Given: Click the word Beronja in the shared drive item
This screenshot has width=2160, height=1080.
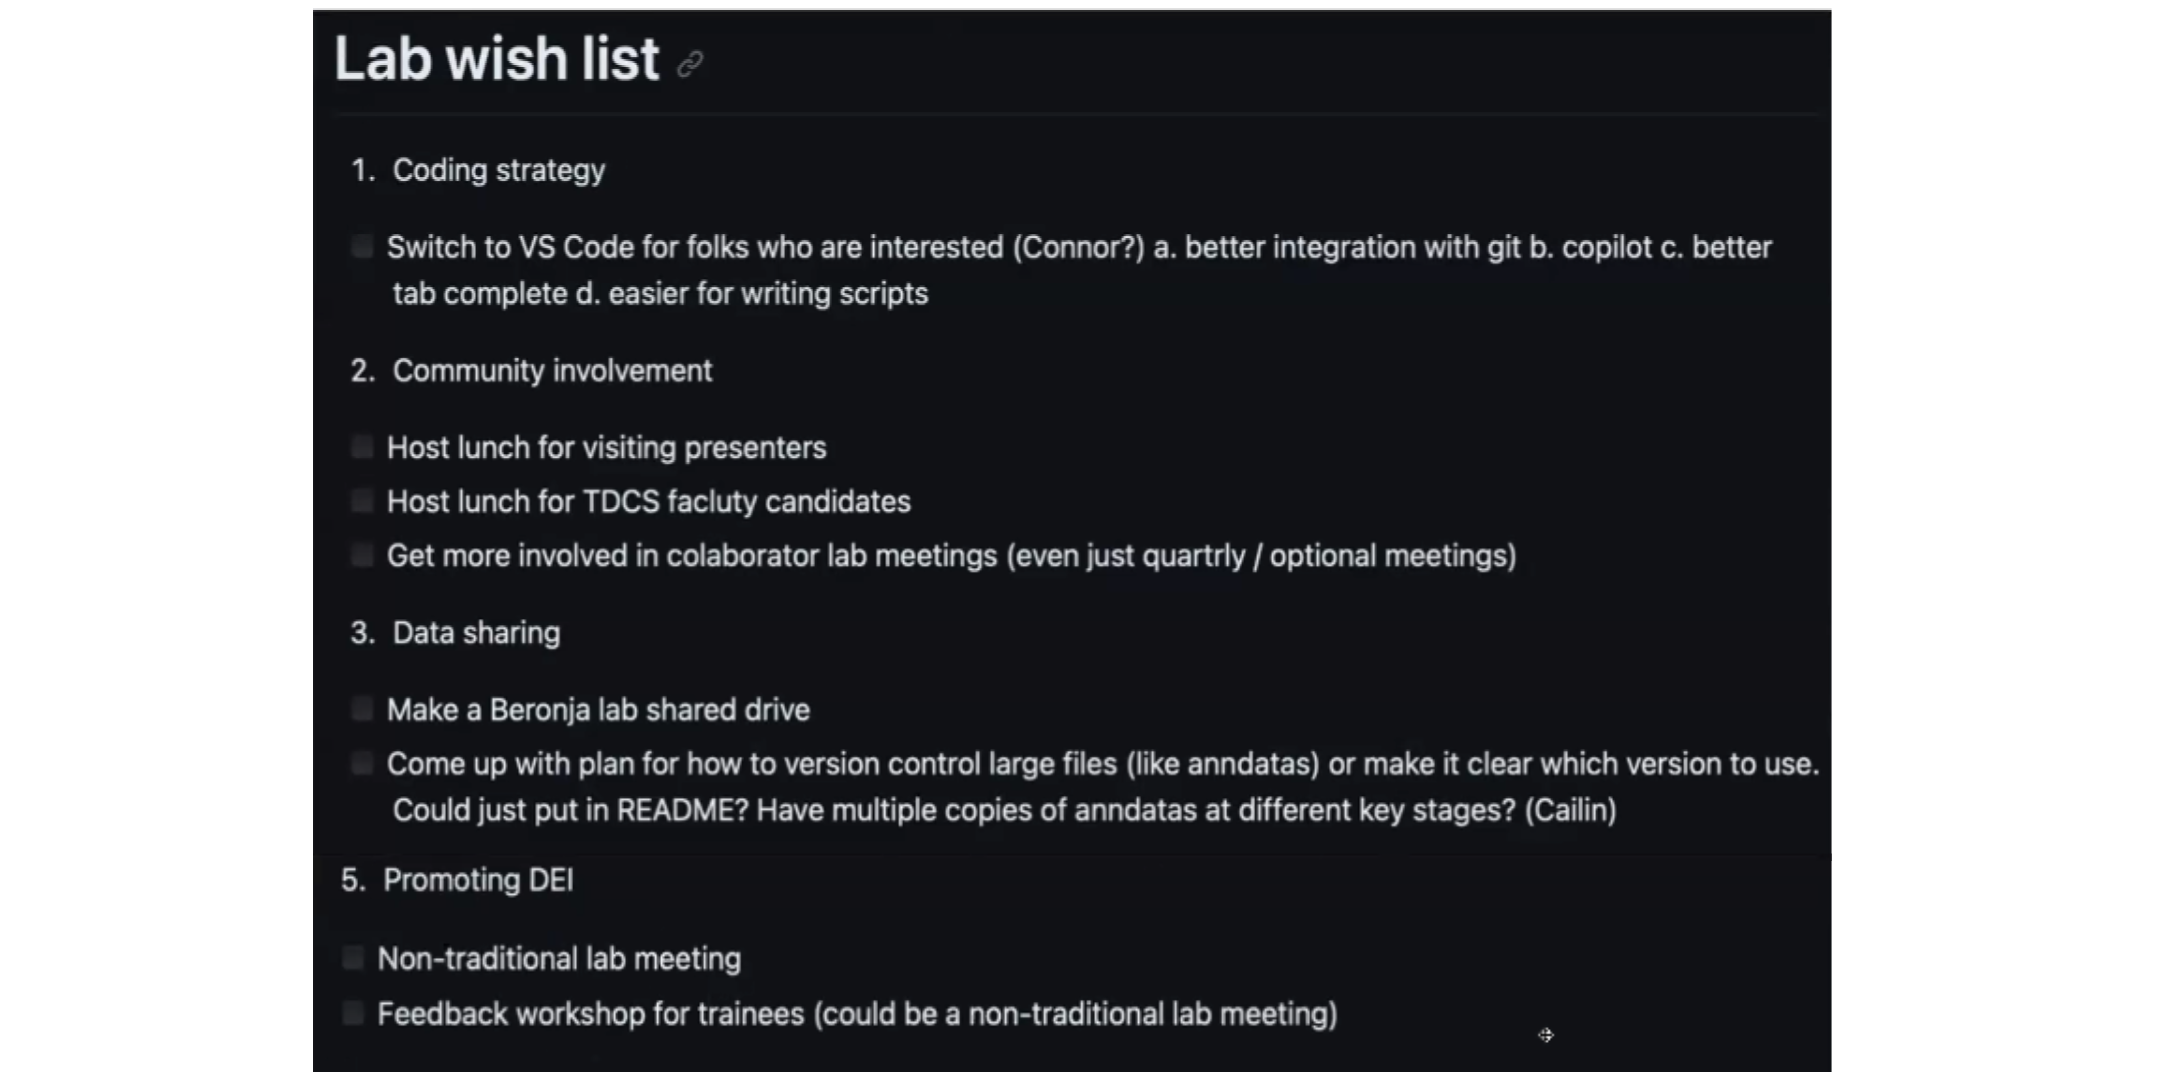Looking at the screenshot, I should point(540,710).
